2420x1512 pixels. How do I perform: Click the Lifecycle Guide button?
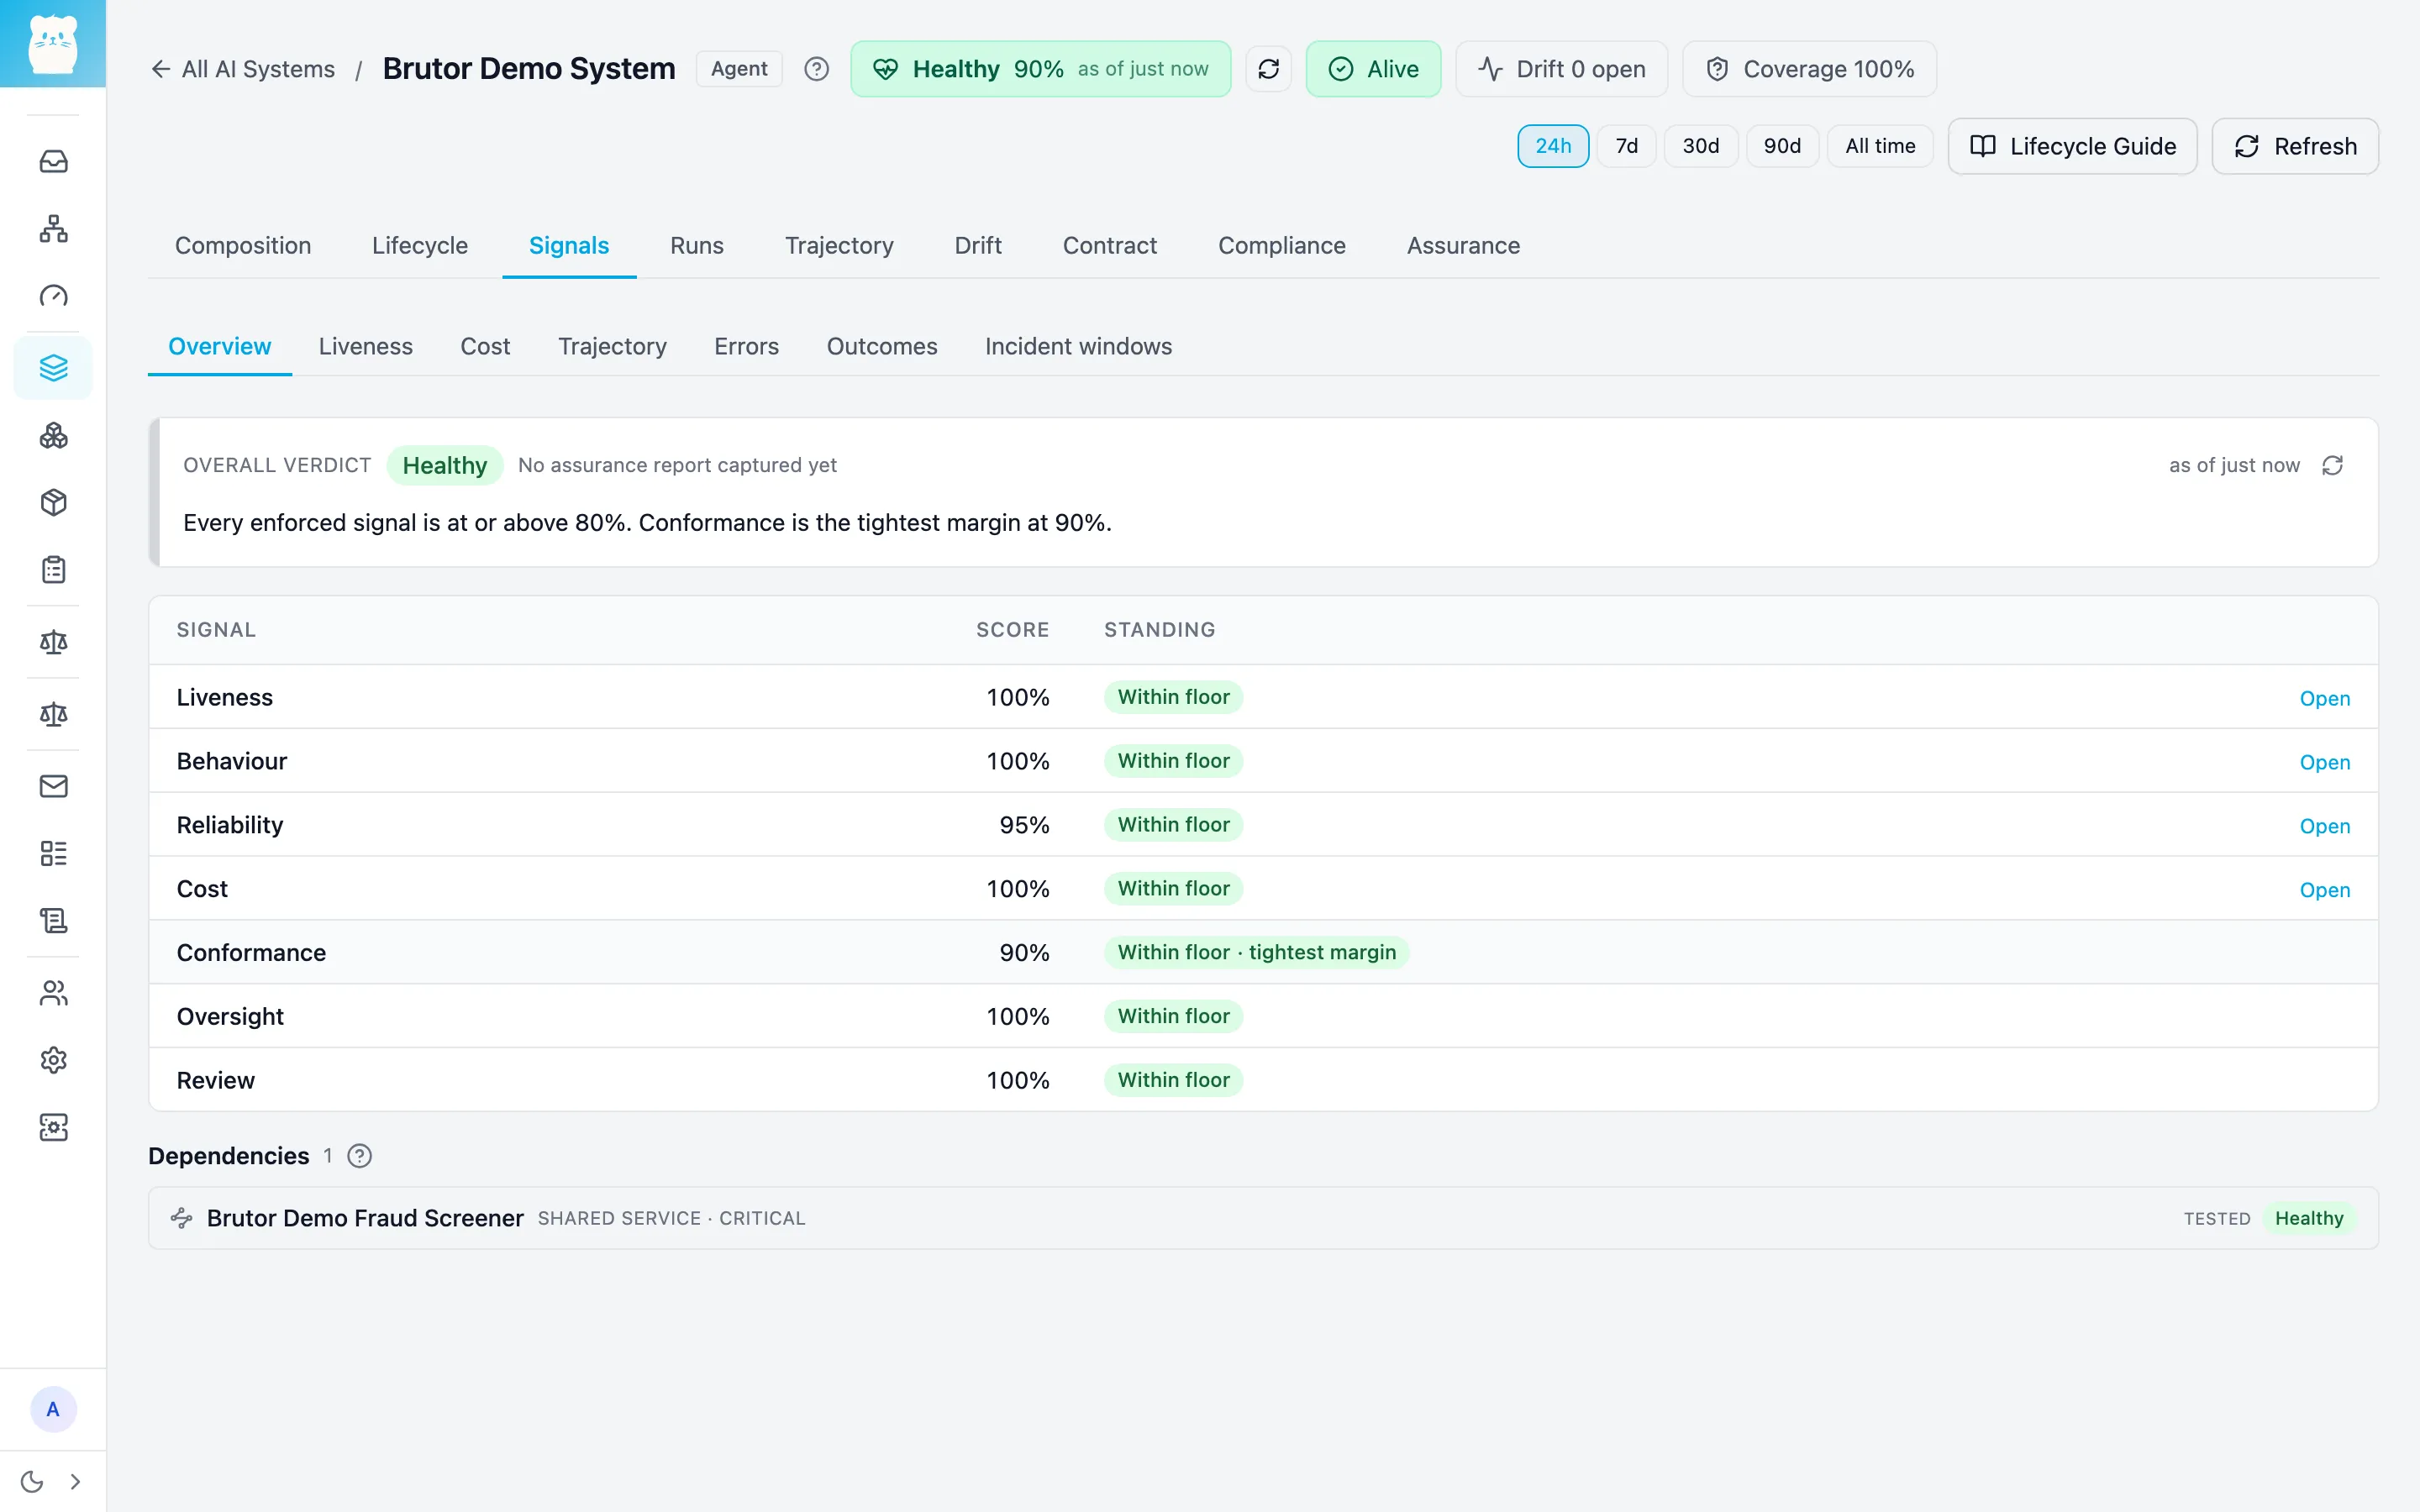pos(2073,146)
